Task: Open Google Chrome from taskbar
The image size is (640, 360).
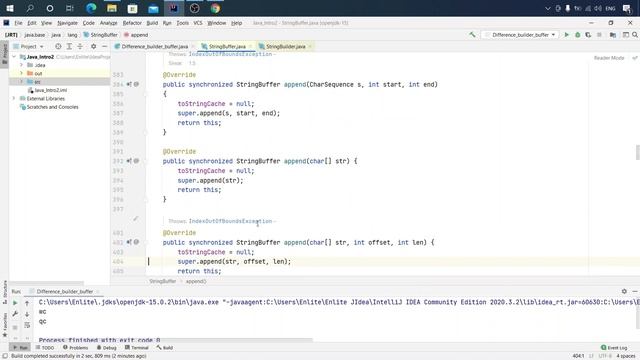Action: coord(215,8)
